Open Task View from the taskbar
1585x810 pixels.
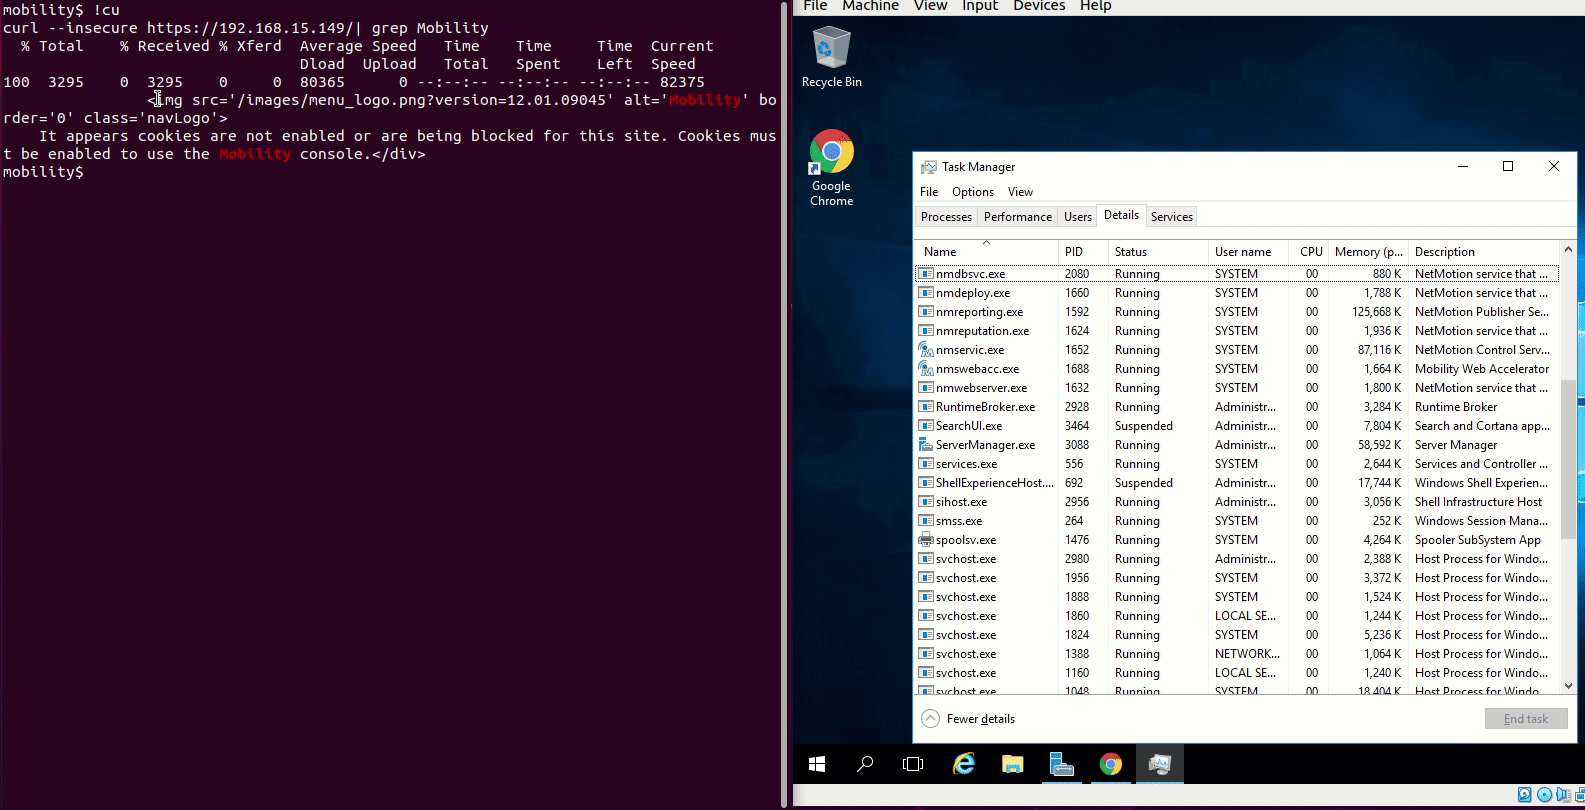point(913,764)
